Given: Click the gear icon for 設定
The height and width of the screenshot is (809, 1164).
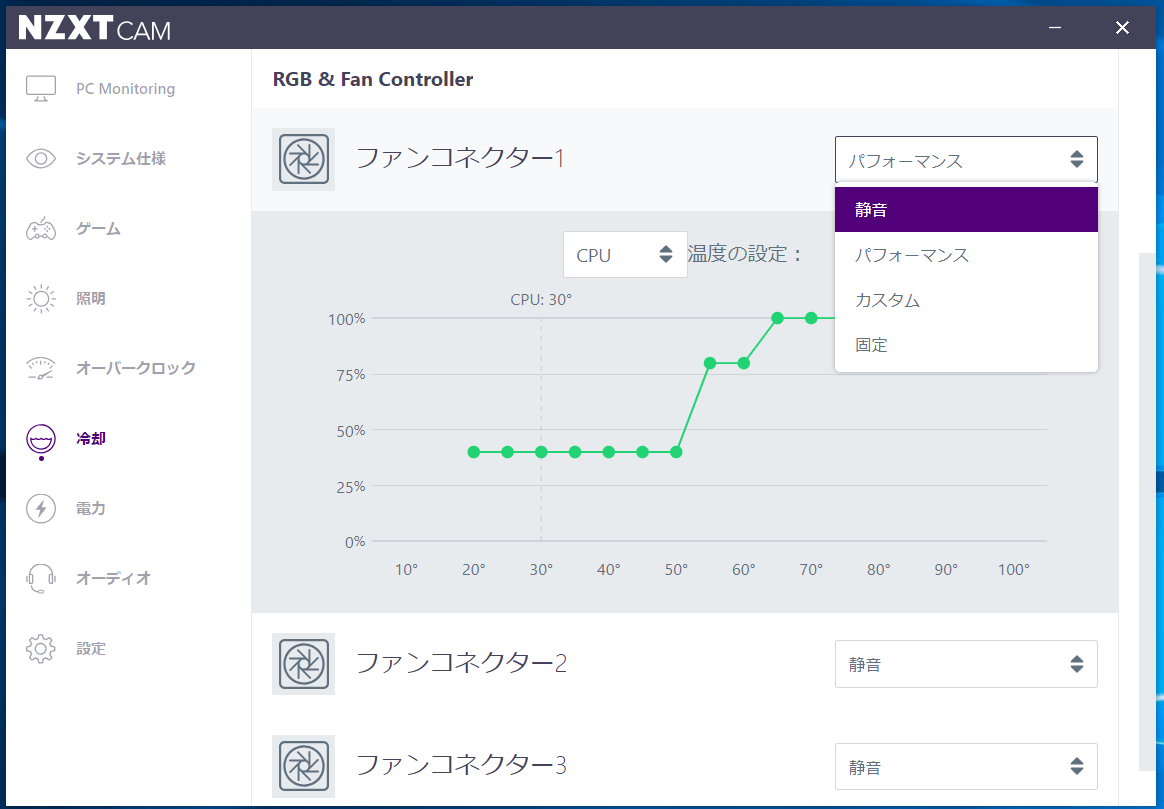Looking at the screenshot, I should pos(41,649).
